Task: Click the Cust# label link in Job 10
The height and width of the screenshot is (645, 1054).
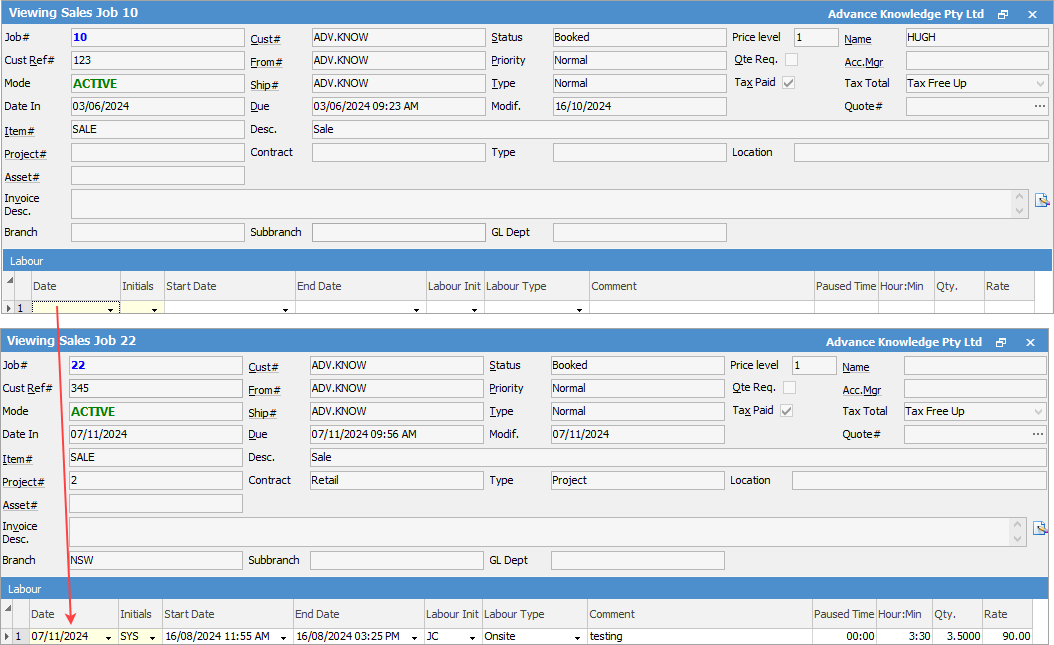Action: click(265, 39)
